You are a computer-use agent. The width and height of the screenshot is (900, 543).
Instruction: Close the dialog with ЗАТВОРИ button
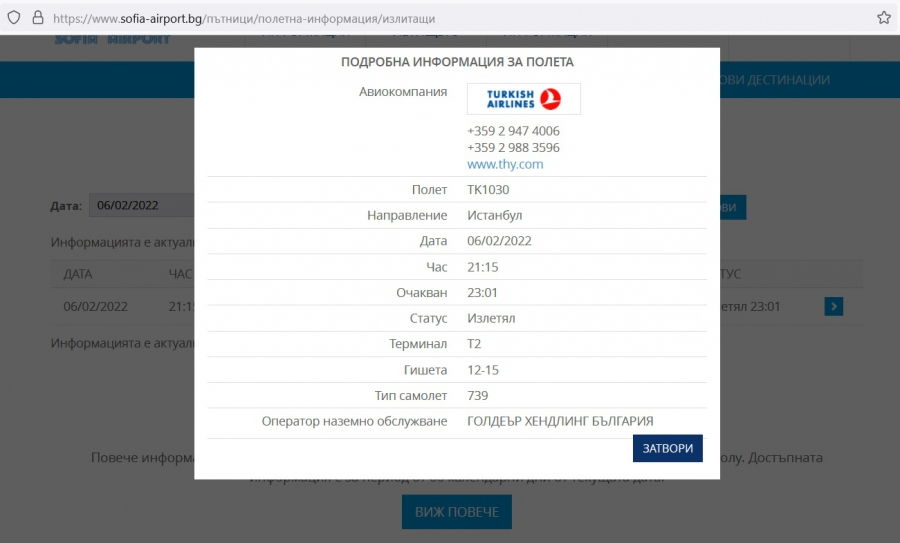tap(668, 448)
